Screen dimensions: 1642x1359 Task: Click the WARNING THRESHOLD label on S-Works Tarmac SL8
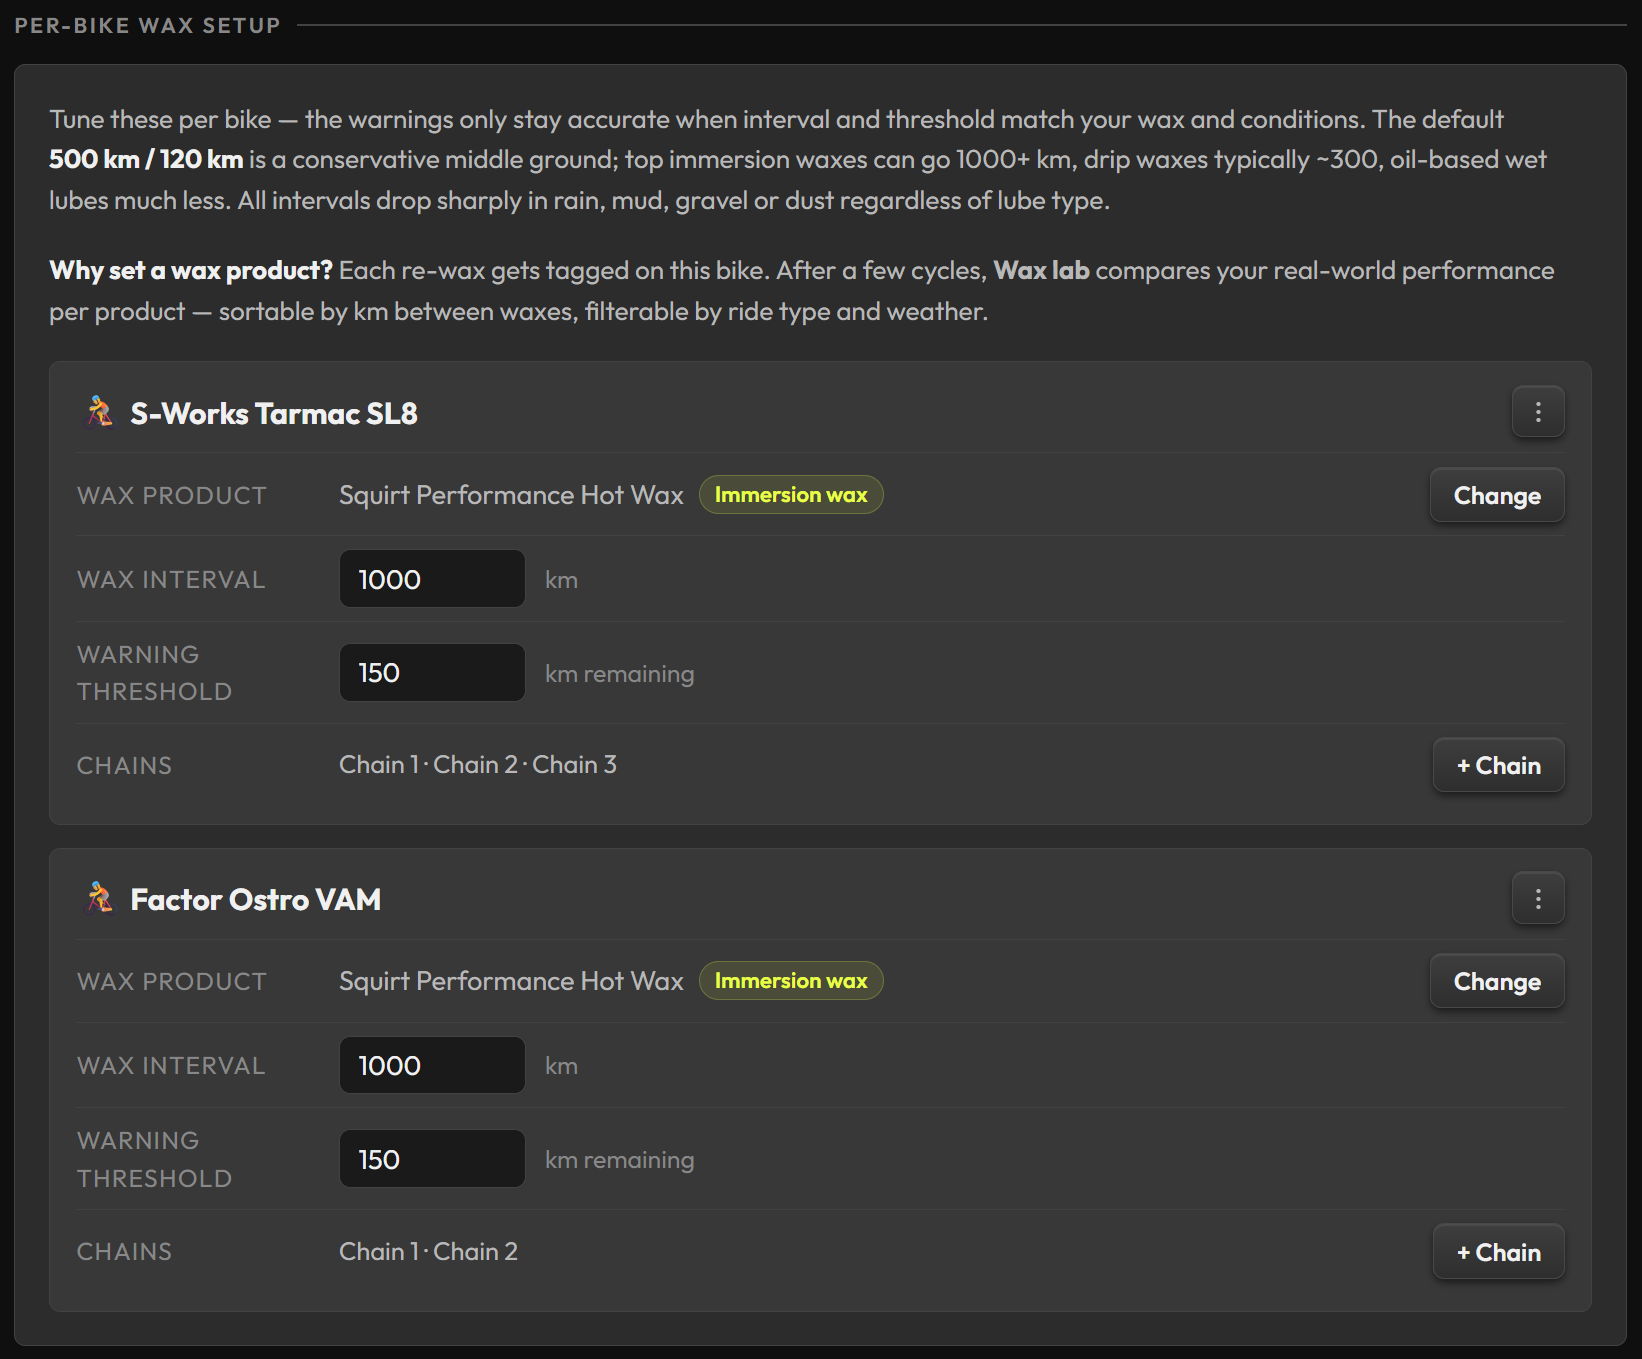coord(154,673)
